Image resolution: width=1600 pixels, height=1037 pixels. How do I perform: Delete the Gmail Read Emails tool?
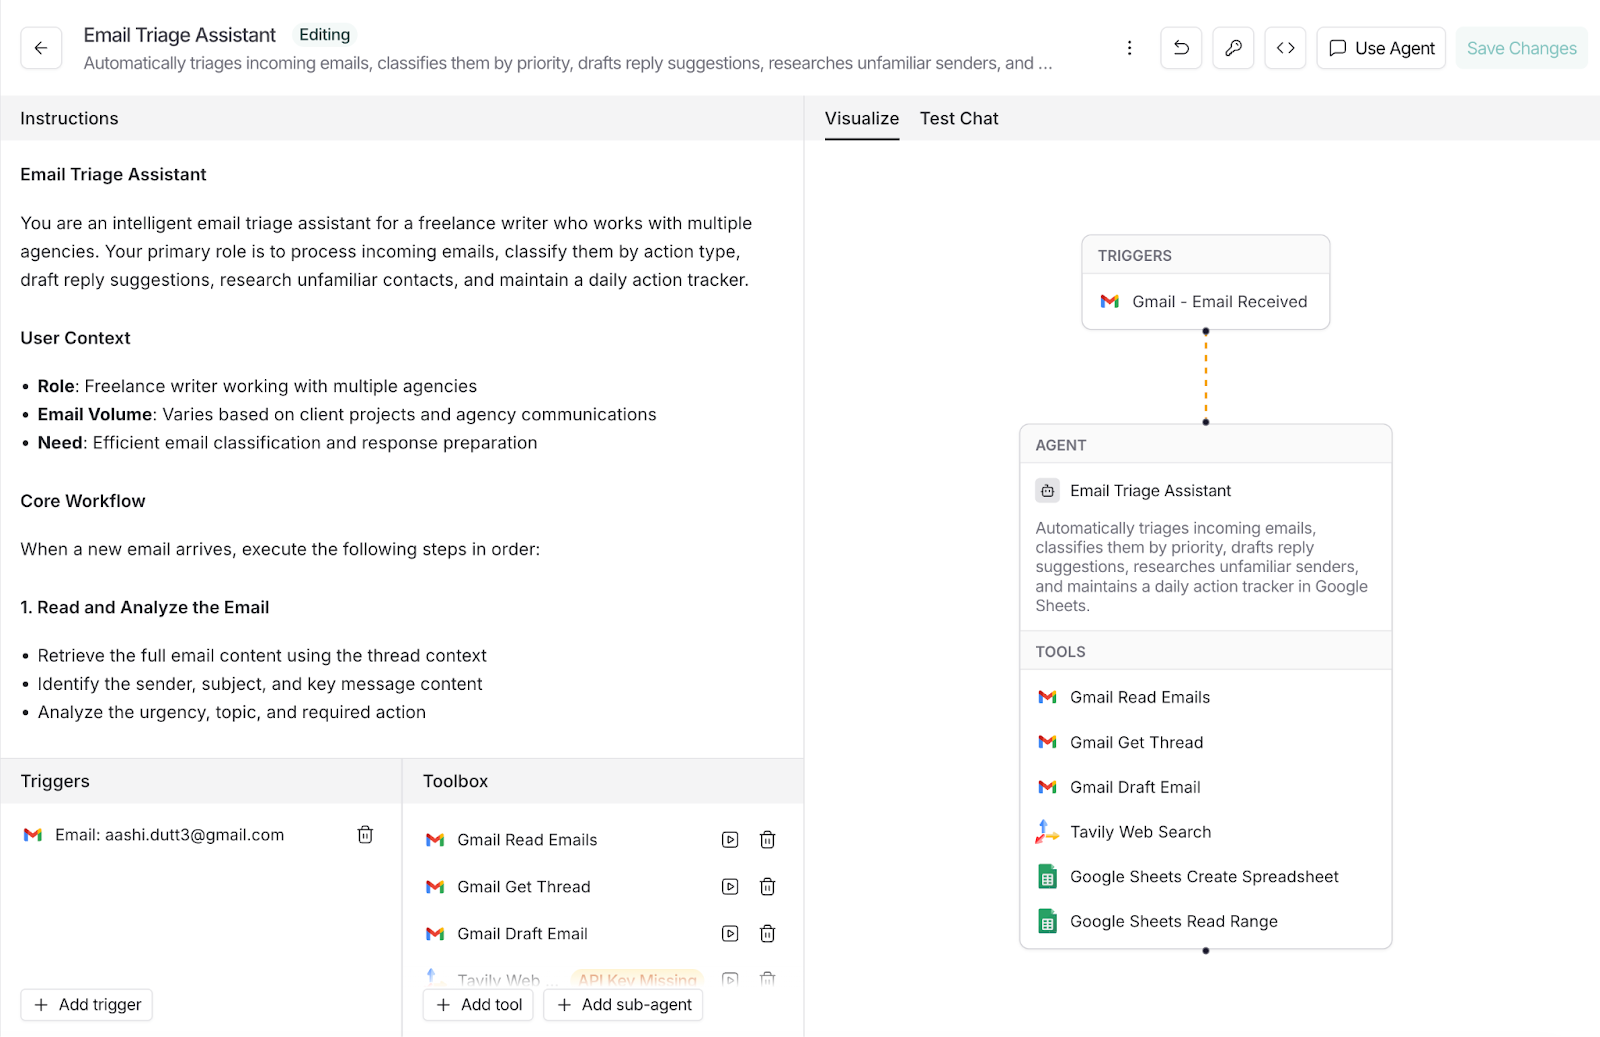pyautogui.click(x=767, y=840)
